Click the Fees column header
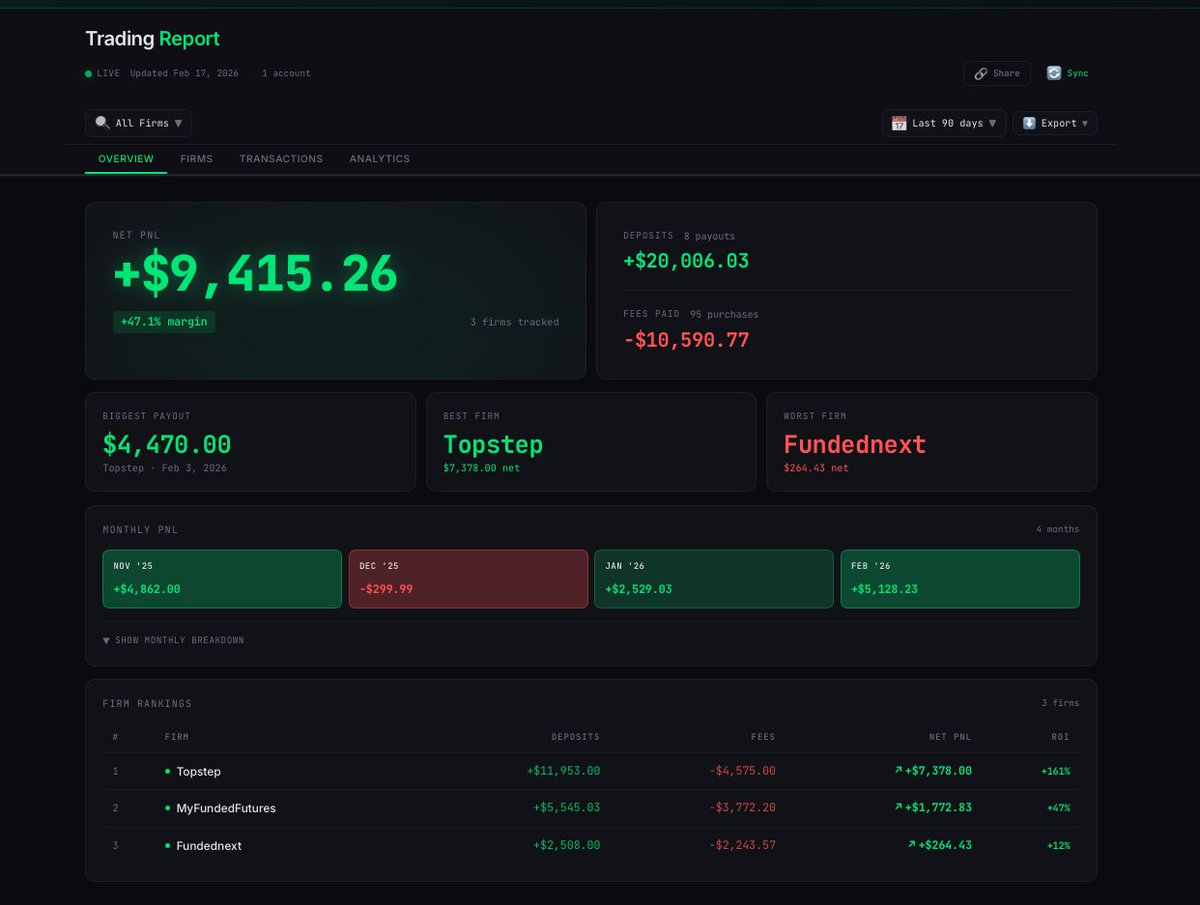 (763, 737)
